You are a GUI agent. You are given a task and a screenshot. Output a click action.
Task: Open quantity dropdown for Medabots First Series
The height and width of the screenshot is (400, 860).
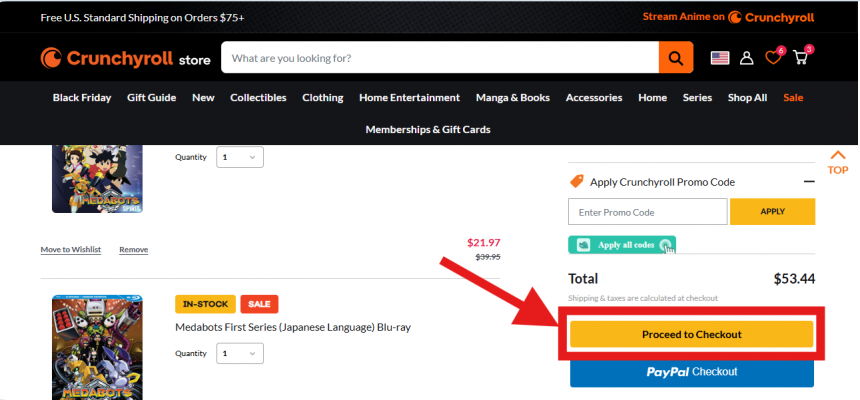(241, 353)
